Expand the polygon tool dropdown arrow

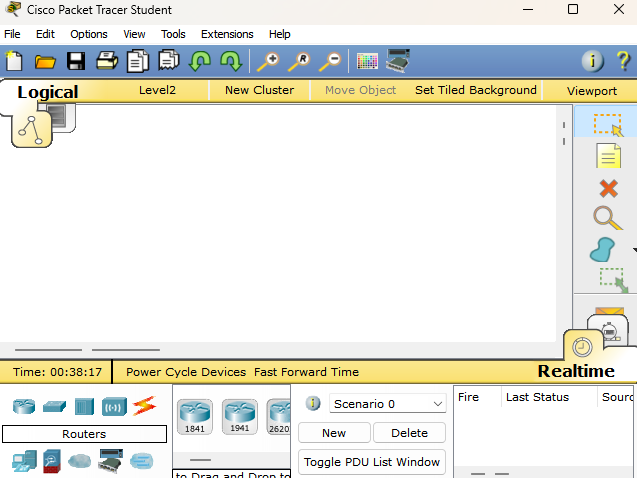(634, 250)
